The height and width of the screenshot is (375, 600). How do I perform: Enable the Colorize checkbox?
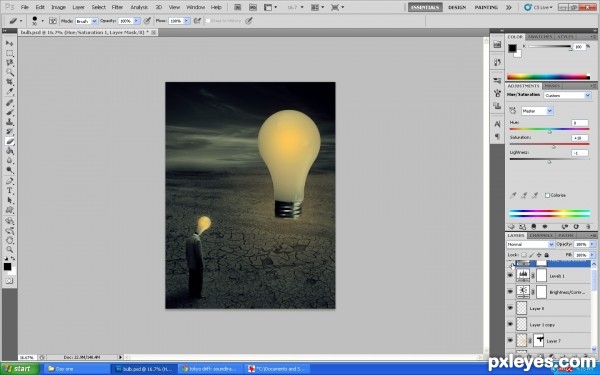(x=547, y=195)
